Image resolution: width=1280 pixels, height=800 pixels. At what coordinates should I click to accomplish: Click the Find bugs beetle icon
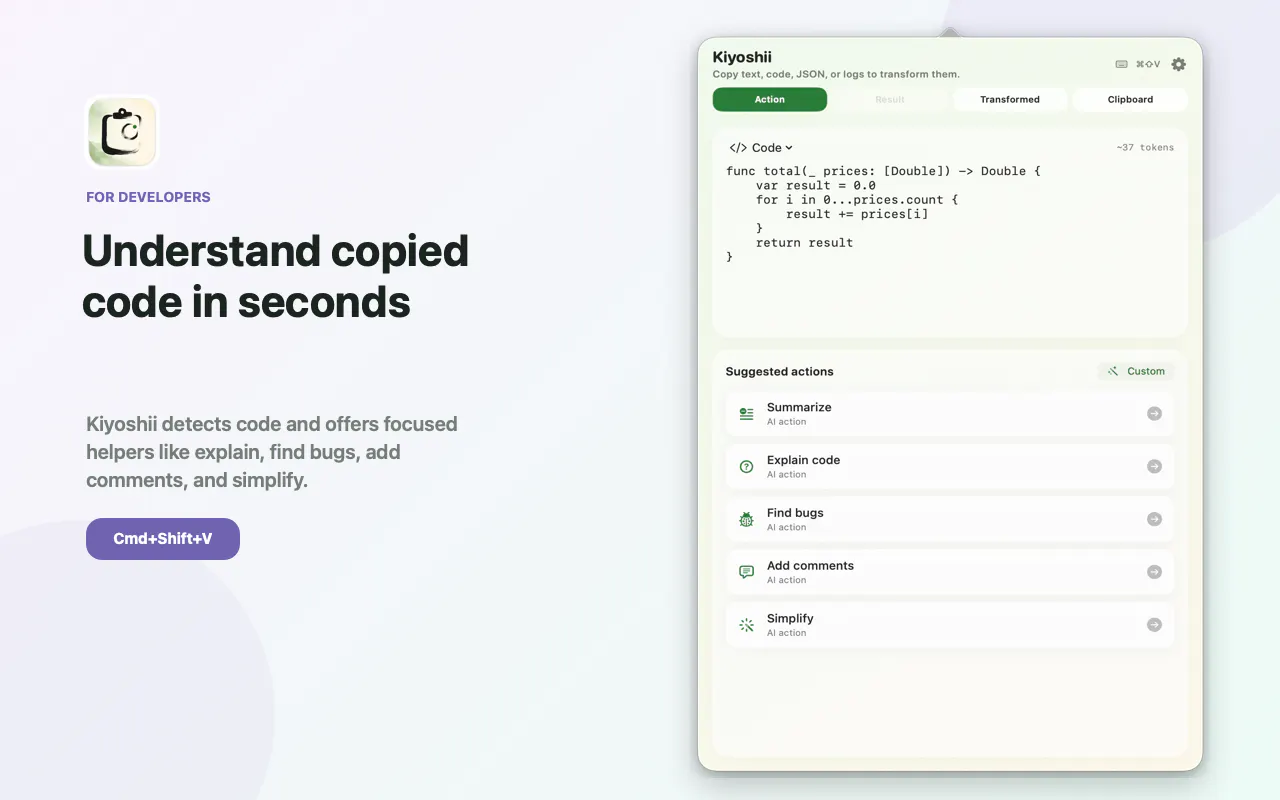[746, 519]
